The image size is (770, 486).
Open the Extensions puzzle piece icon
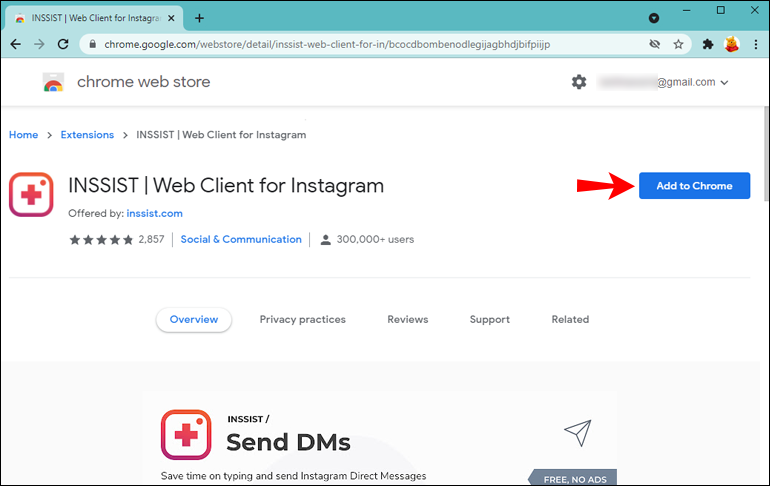pyautogui.click(x=708, y=44)
